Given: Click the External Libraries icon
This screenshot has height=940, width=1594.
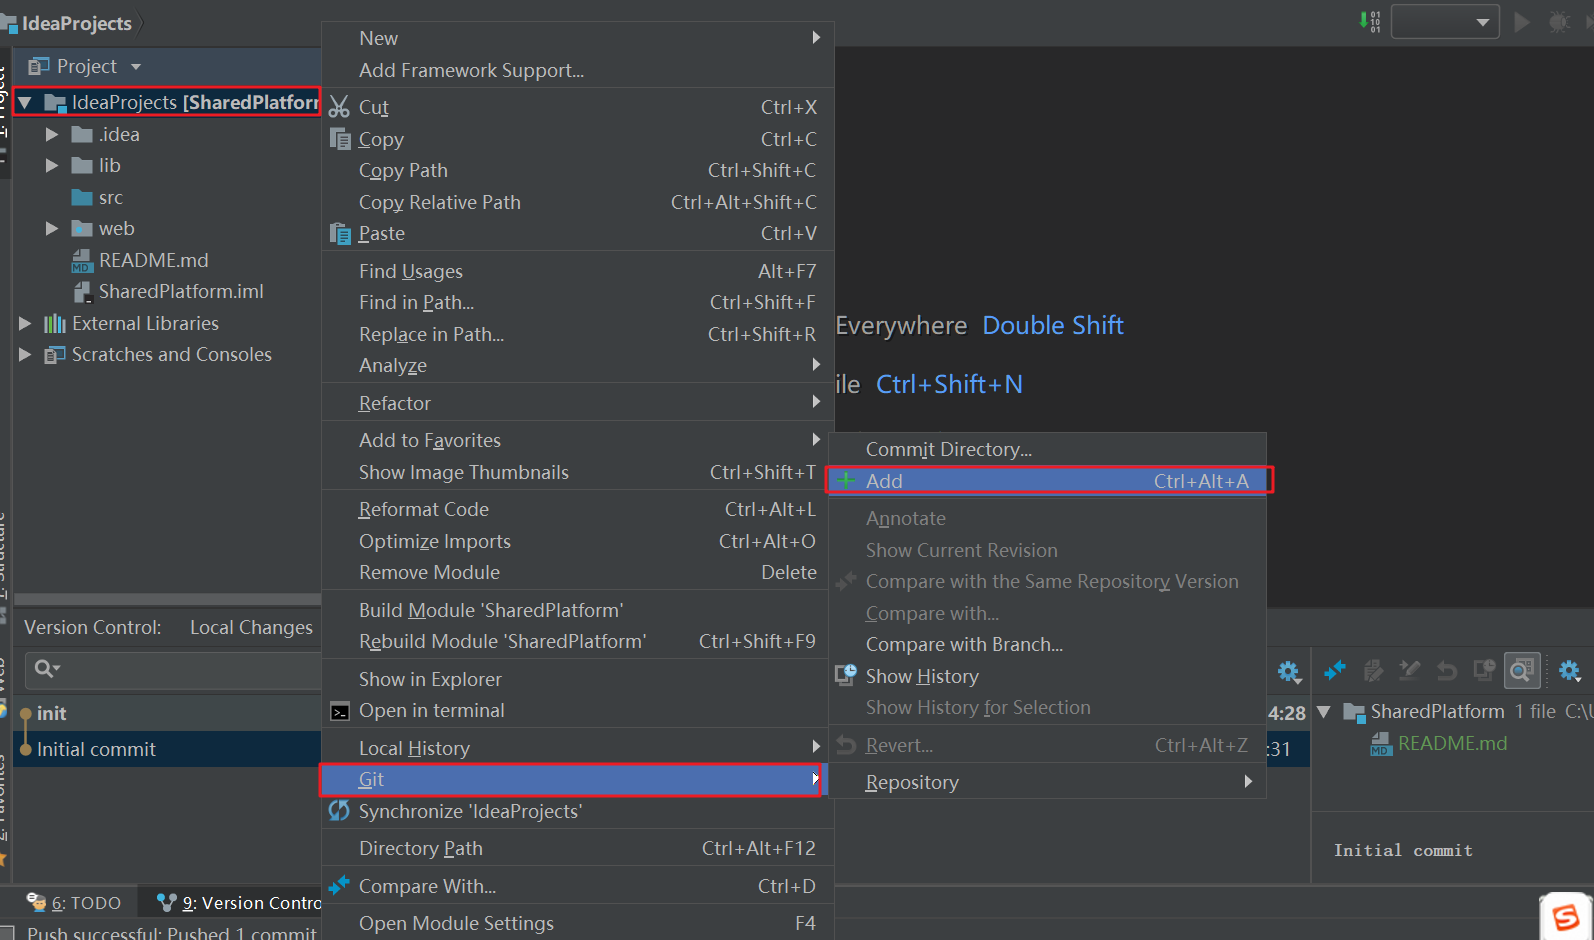Looking at the screenshot, I should tap(55, 324).
